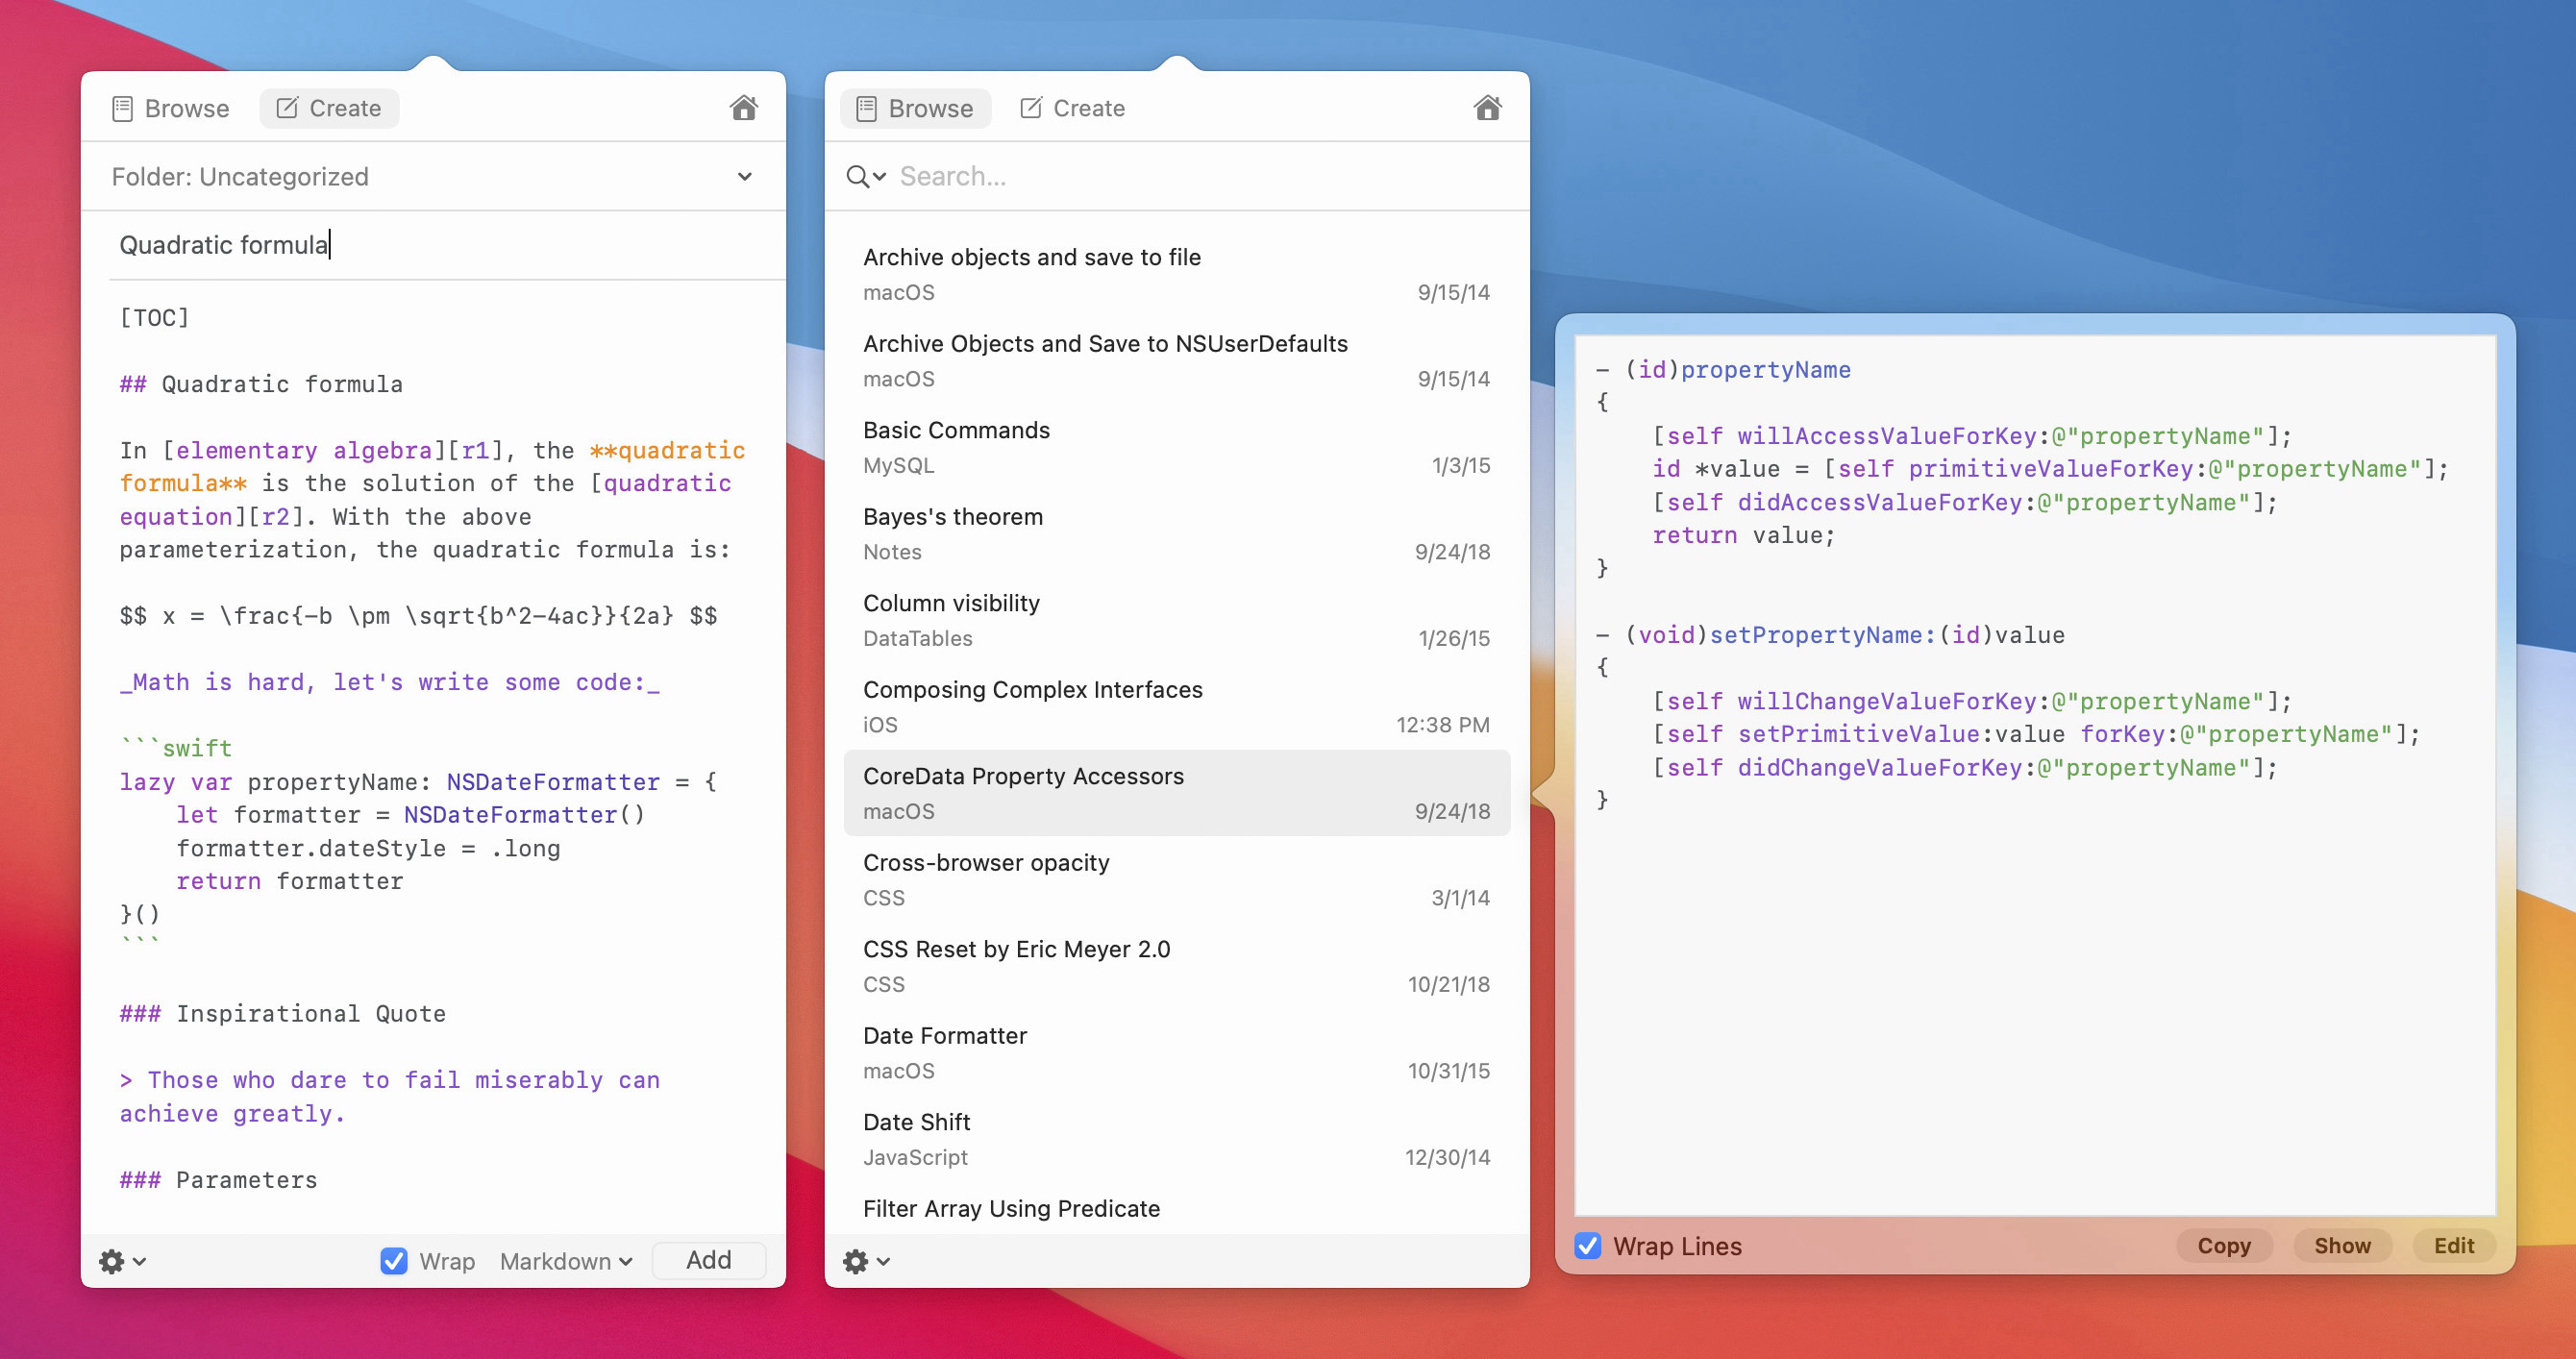Click the Edit button in preview

2453,1245
